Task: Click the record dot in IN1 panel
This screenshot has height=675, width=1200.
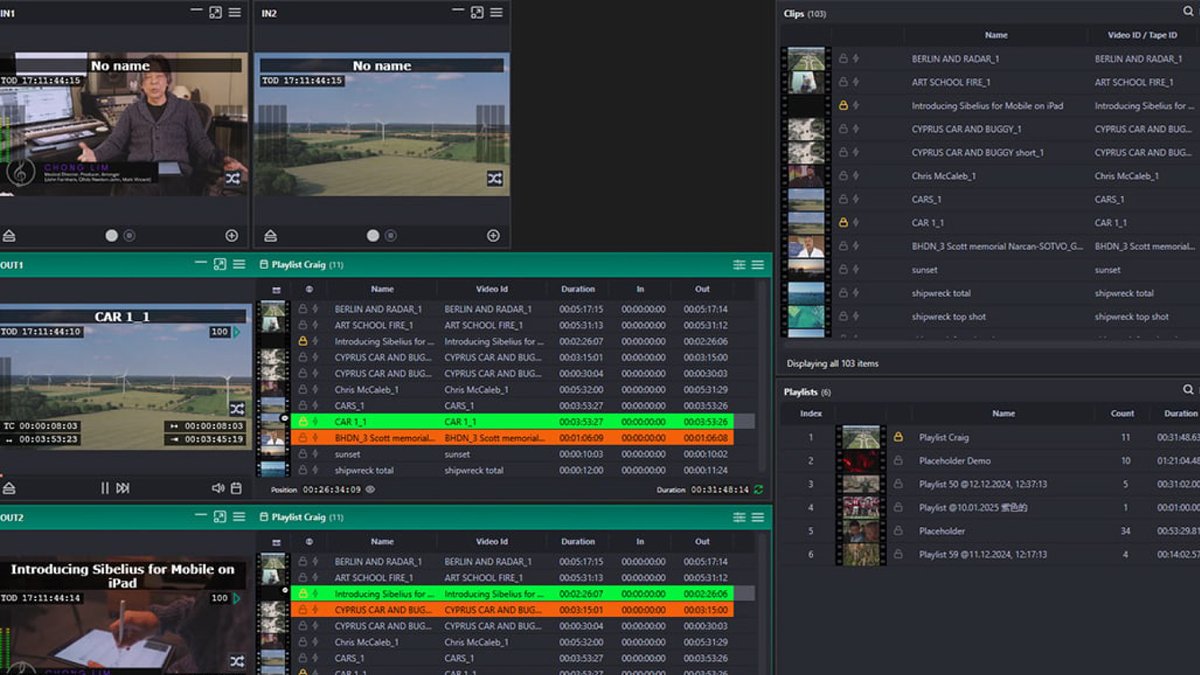Action: [x=130, y=236]
